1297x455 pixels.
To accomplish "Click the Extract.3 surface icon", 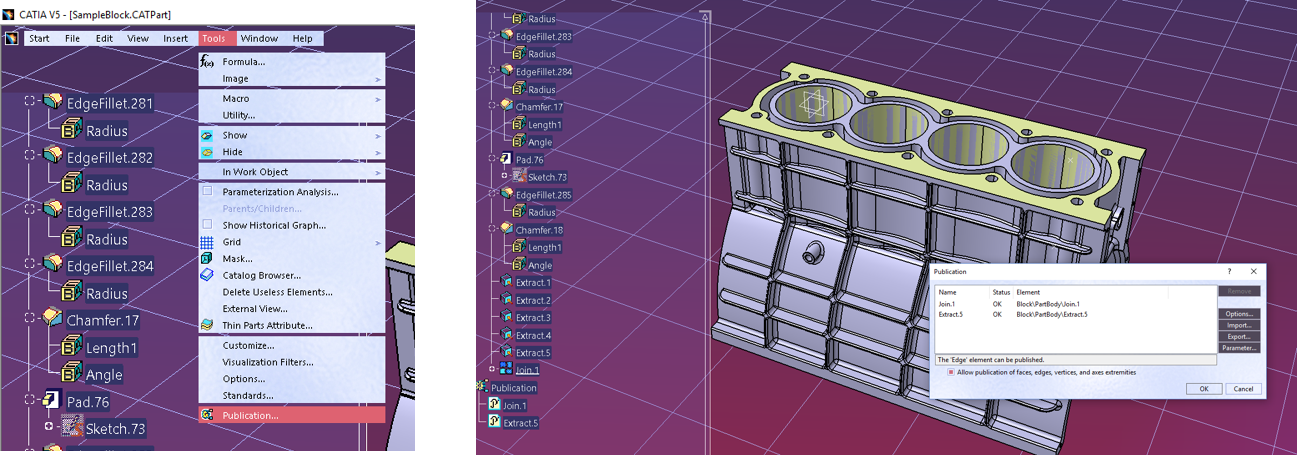I will point(506,318).
